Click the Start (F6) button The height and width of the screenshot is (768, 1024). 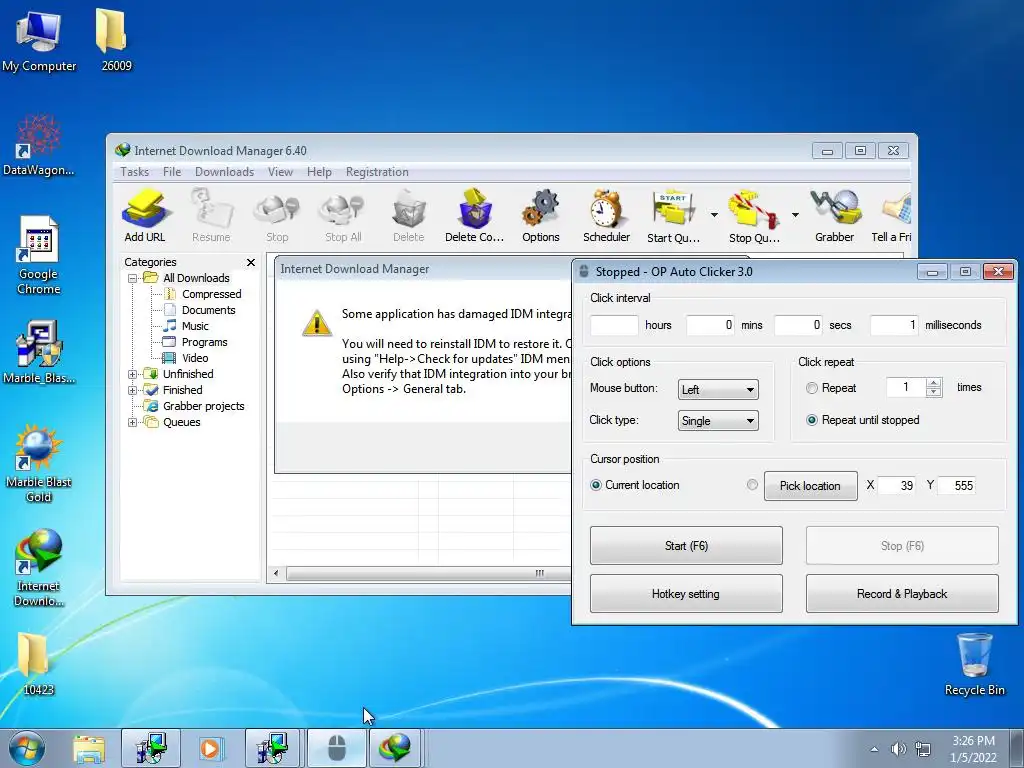click(x=686, y=545)
